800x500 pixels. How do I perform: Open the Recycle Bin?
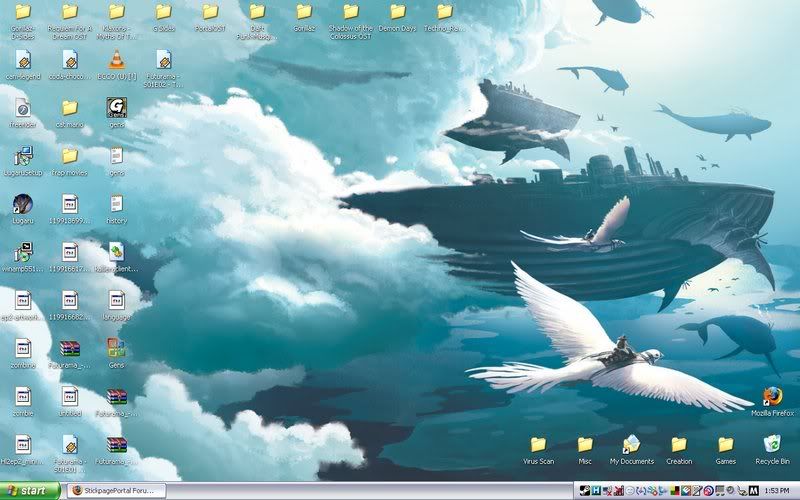click(x=772, y=444)
